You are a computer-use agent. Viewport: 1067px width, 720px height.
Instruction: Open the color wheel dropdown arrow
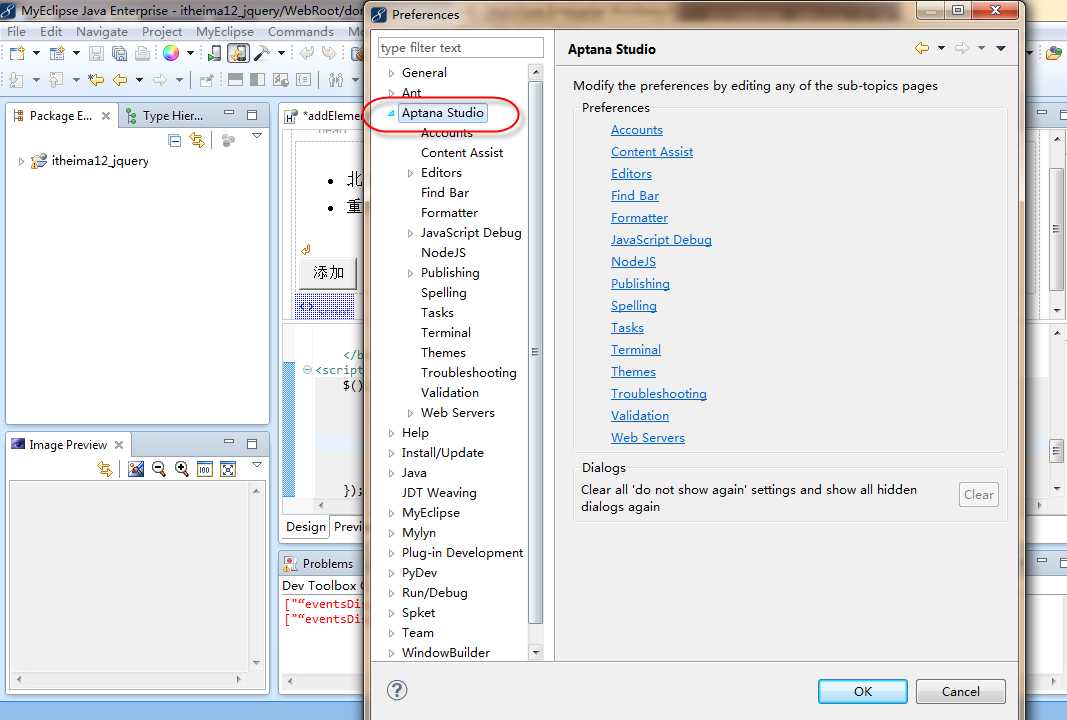pyautogui.click(x=190, y=53)
